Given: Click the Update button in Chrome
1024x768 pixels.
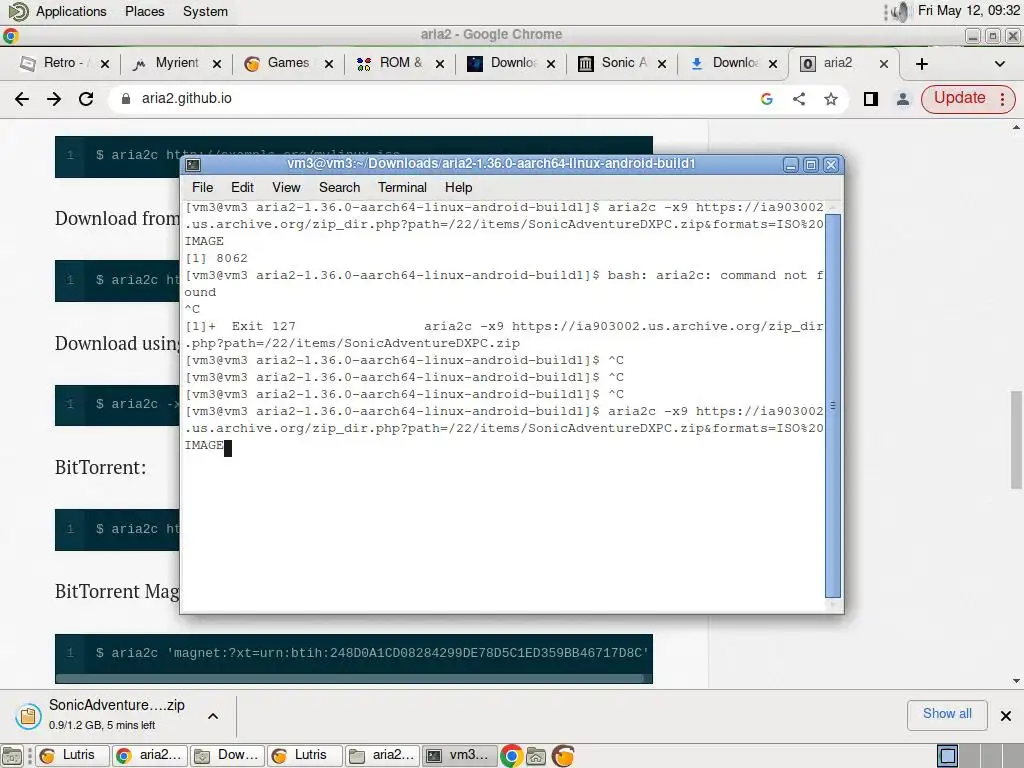Looking at the screenshot, I should tap(959, 99).
